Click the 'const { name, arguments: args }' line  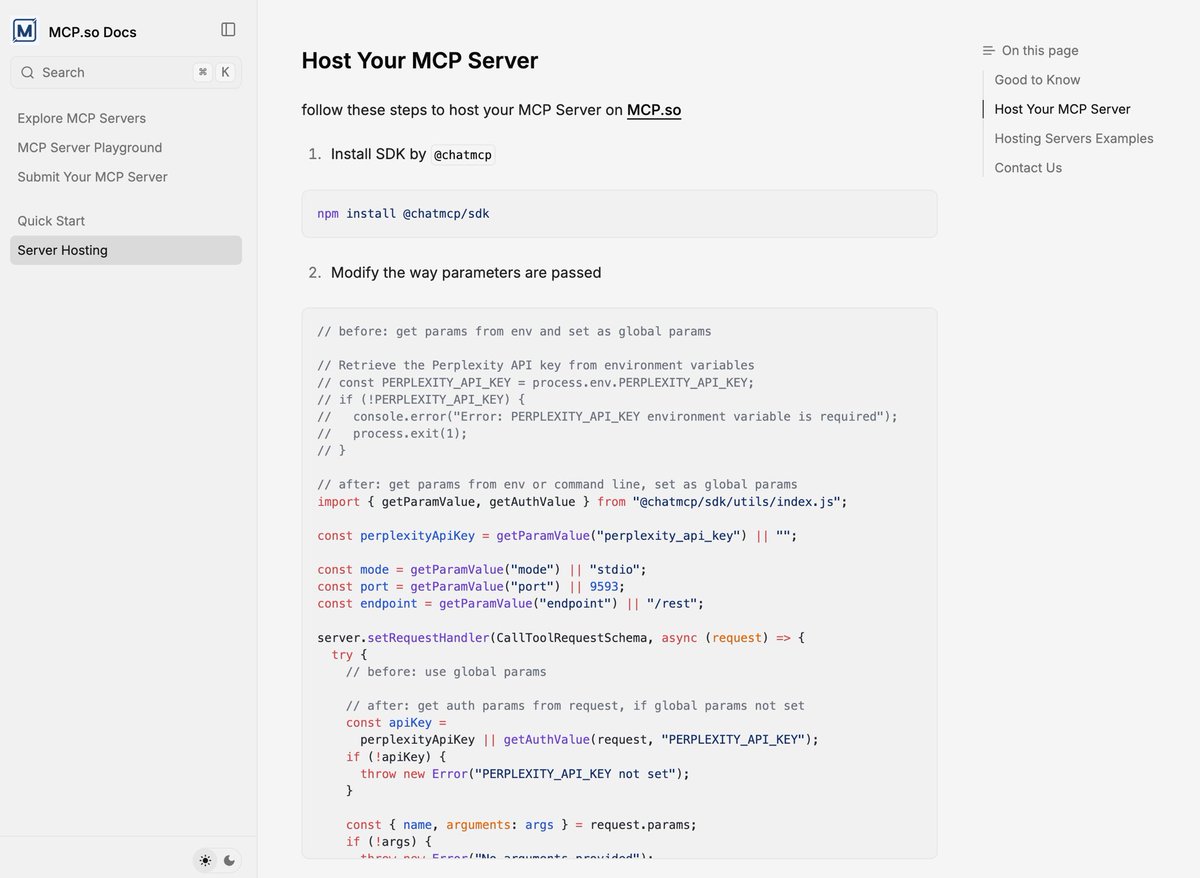point(521,825)
